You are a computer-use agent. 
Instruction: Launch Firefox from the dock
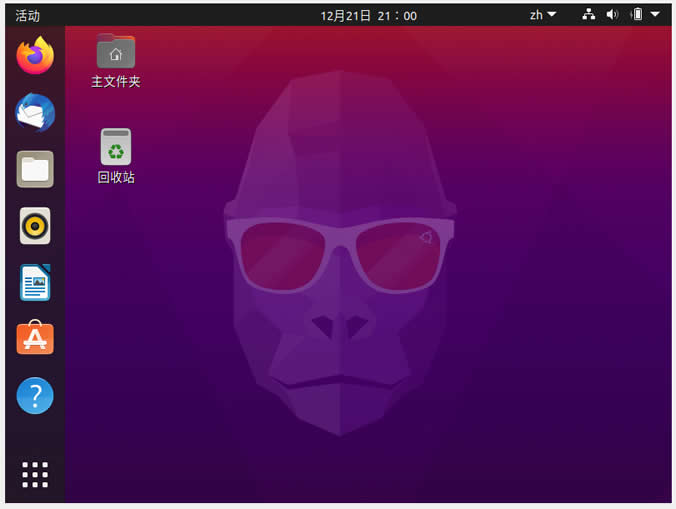pyautogui.click(x=35, y=56)
